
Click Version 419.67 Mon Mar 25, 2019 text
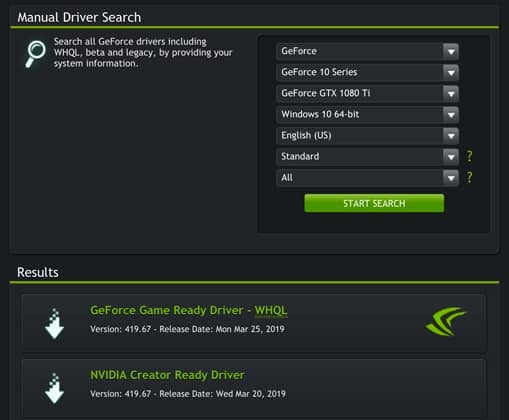(x=187, y=329)
